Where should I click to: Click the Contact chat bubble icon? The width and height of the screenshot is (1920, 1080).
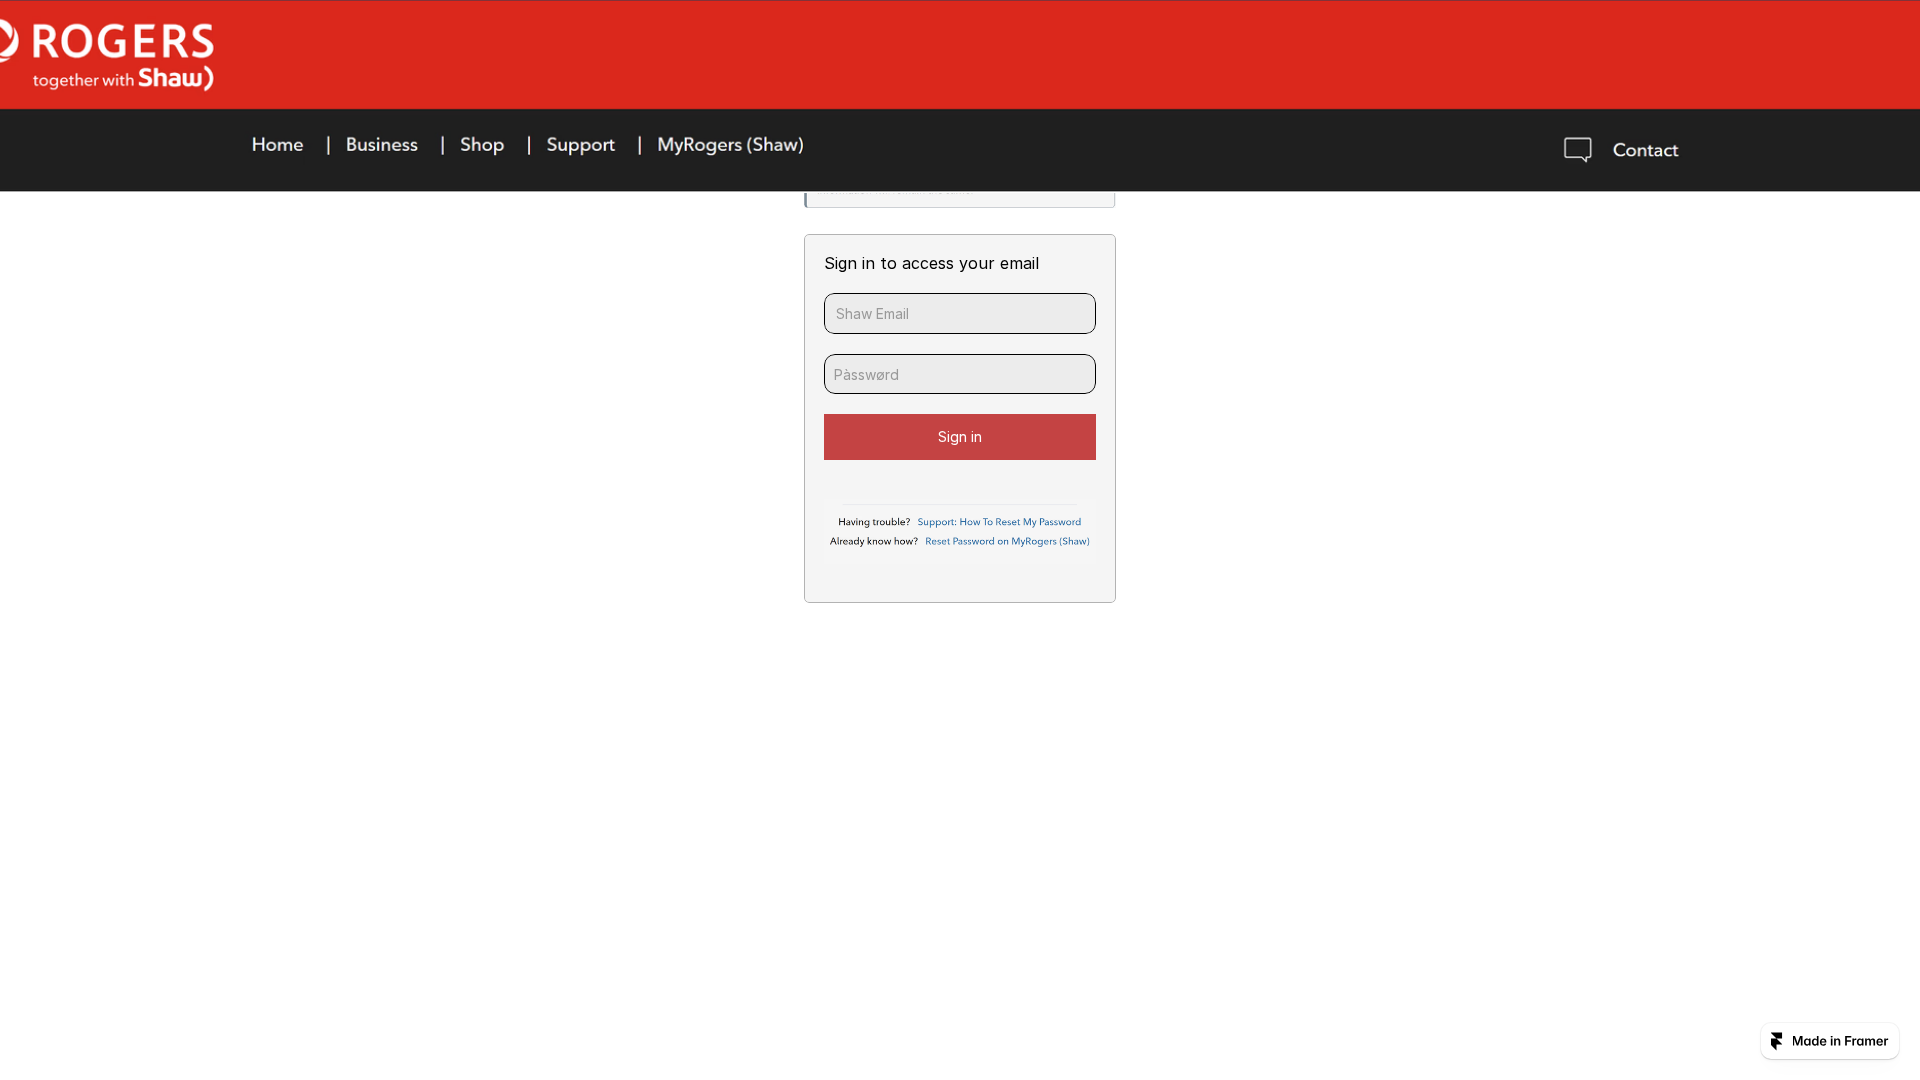pyautogui.click(x=1577, y=150)
